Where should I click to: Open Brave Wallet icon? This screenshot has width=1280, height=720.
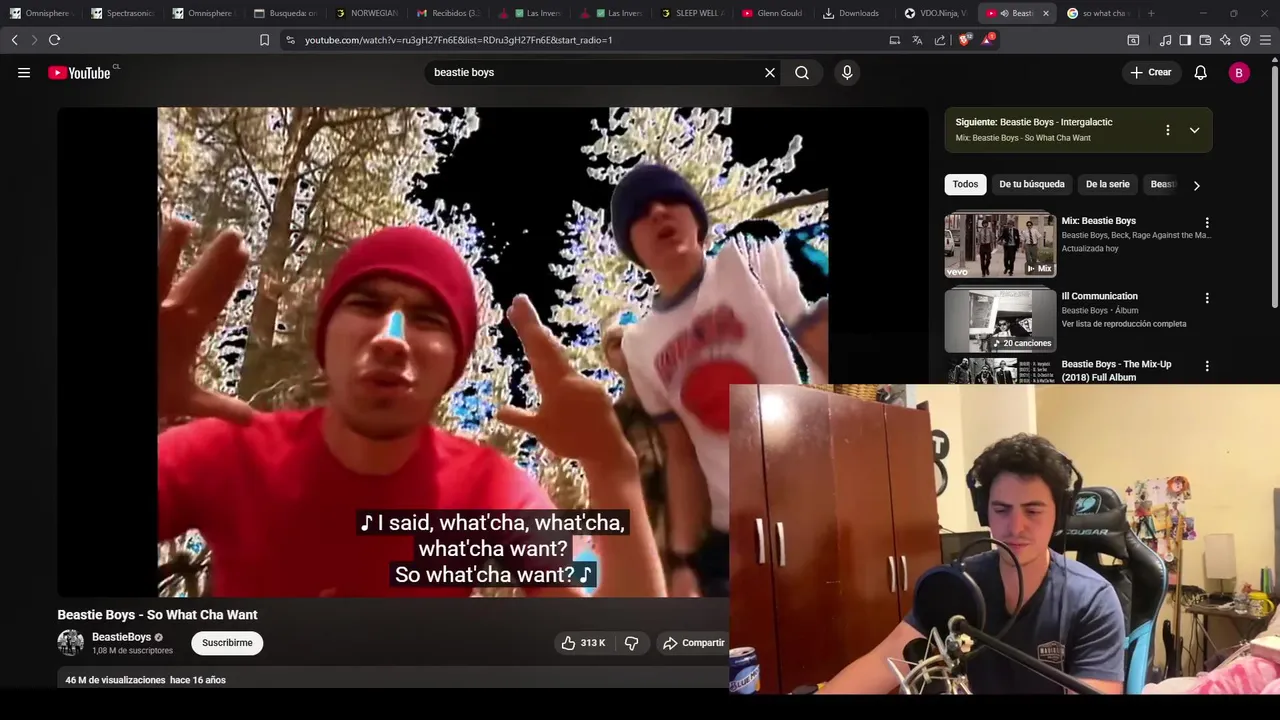tap(1205, 40)
